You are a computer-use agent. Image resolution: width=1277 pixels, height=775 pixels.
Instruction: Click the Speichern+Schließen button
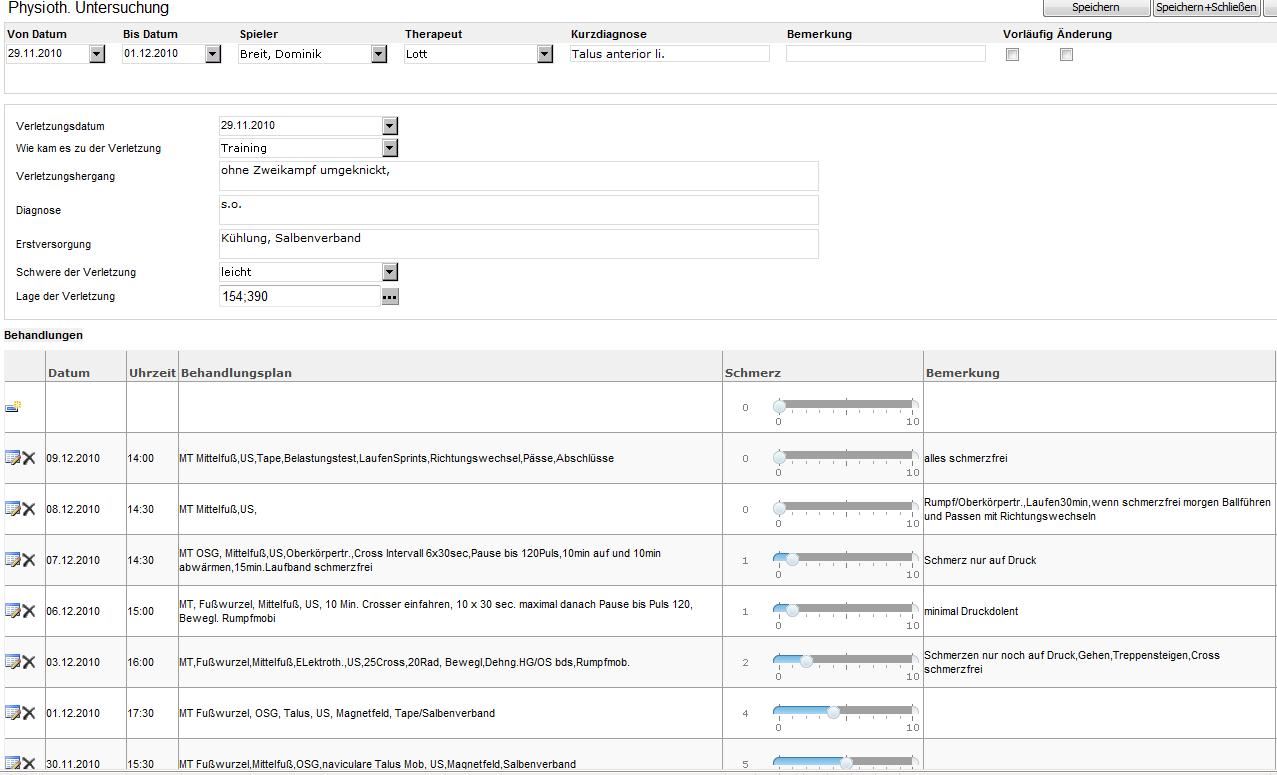pos(1206,8)
